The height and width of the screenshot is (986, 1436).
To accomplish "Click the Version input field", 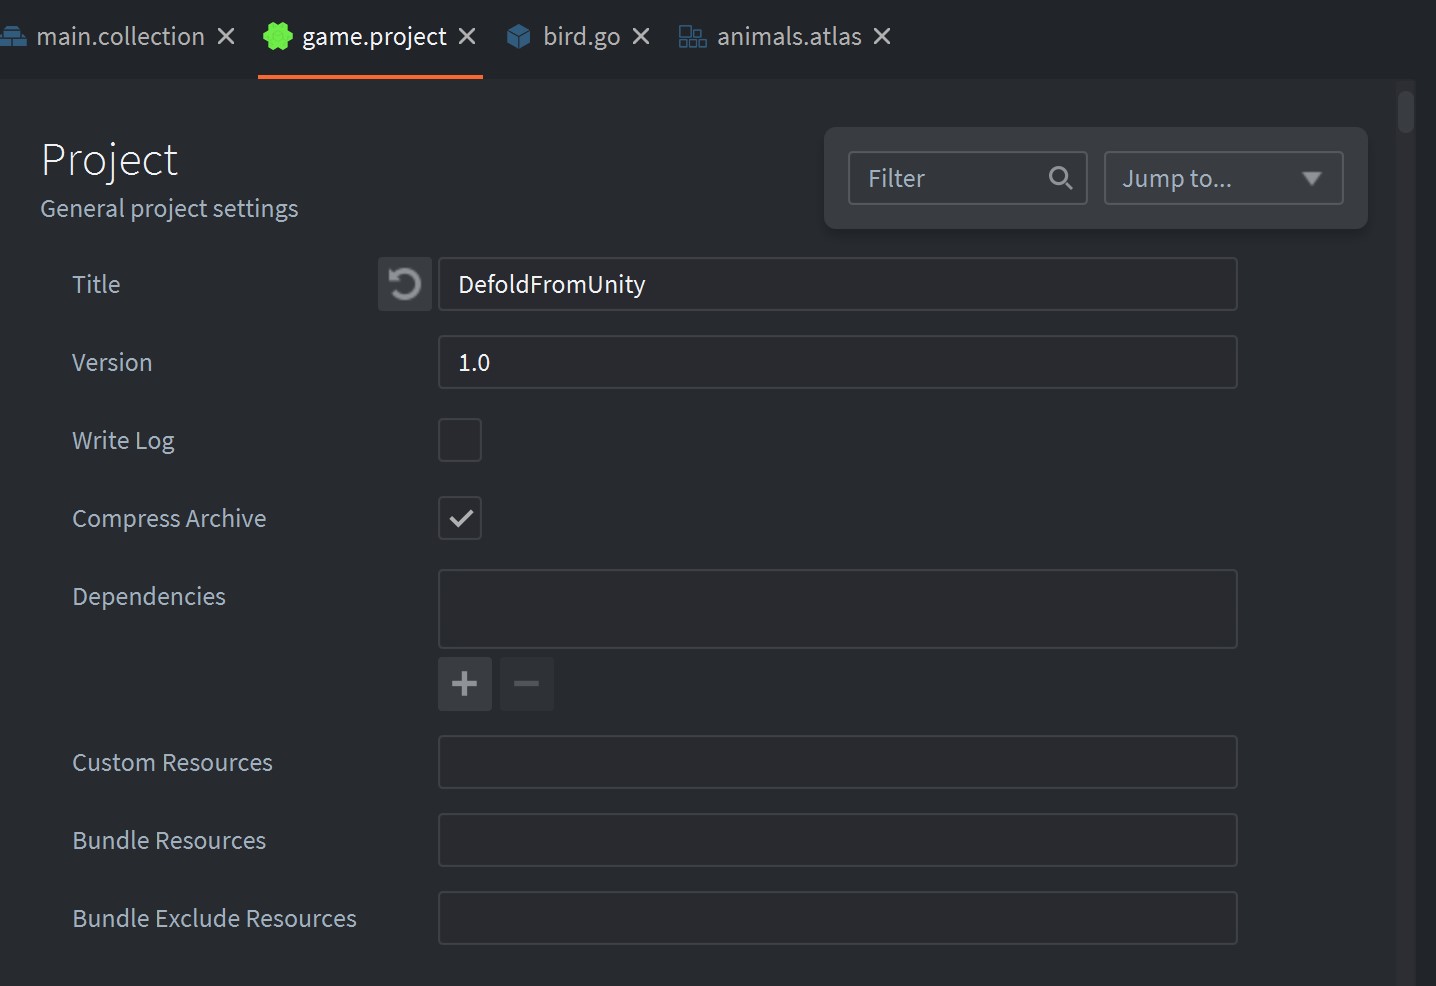I will (x=837, y=362).
